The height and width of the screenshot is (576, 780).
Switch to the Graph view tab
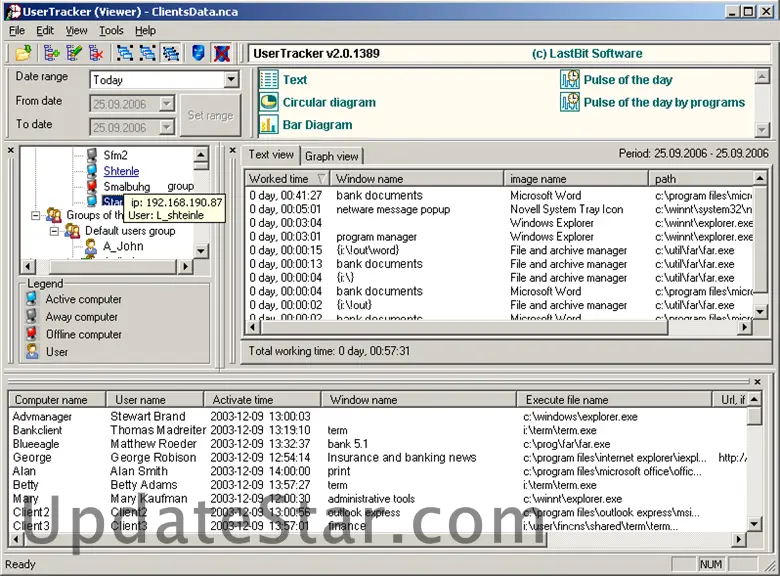click(x=331, y=156)
